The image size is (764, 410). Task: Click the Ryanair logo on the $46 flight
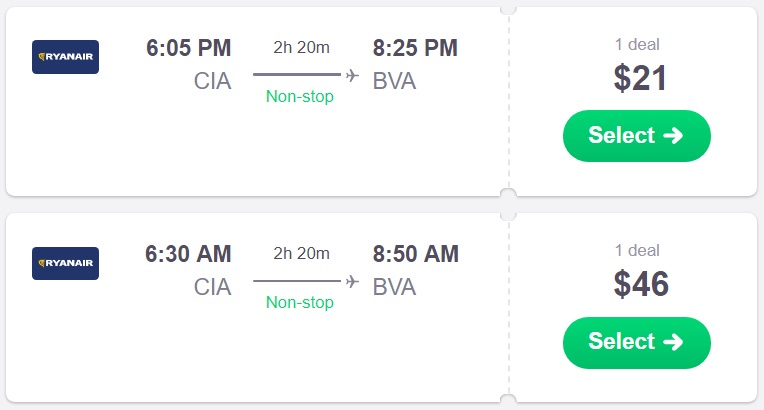65,263
